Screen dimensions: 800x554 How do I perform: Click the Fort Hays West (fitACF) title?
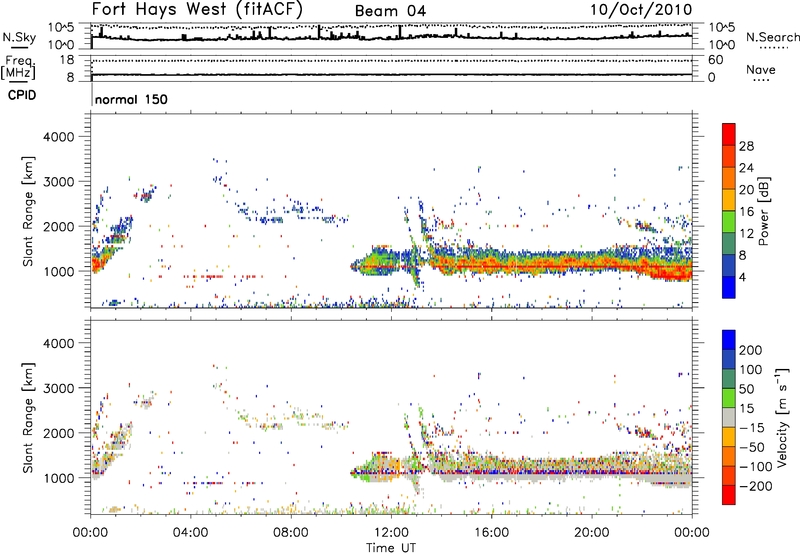click(197, 10)
